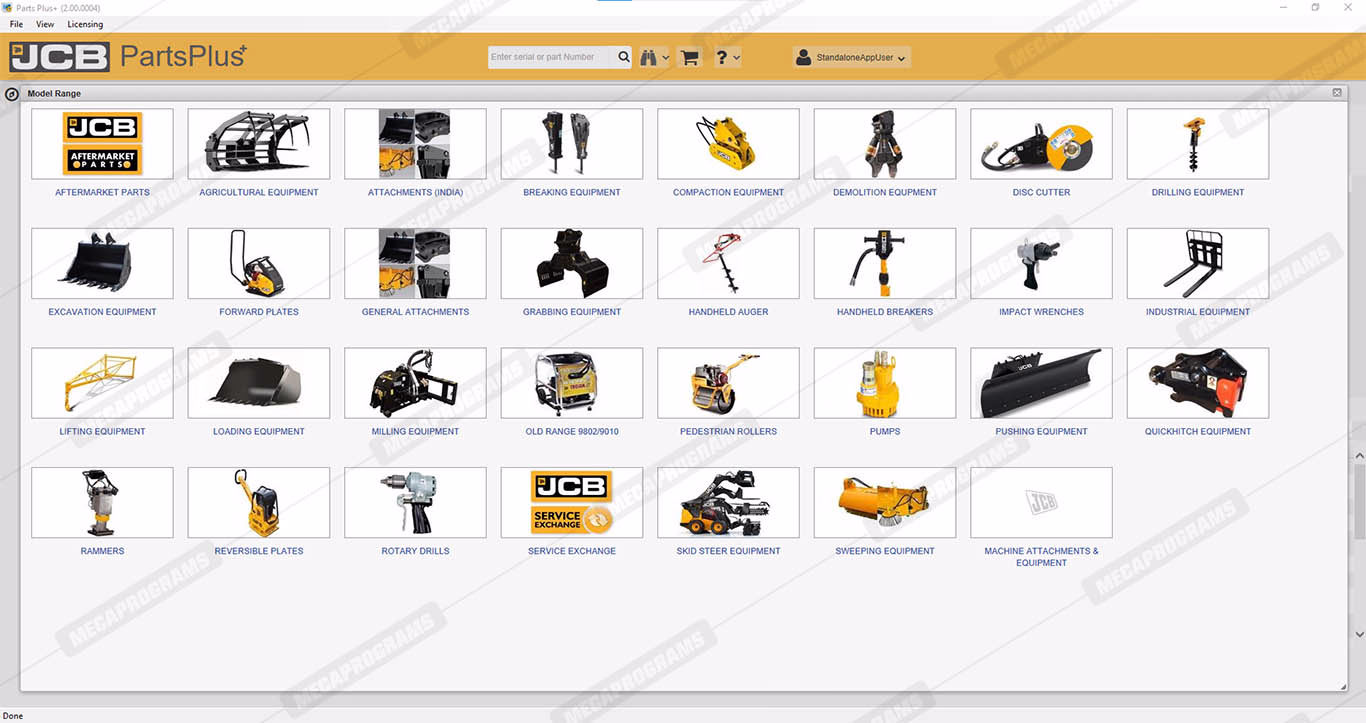Click the Machine Attachments & Equipment link
This screenshot has height=723, width=1366.
[1041, 557]
